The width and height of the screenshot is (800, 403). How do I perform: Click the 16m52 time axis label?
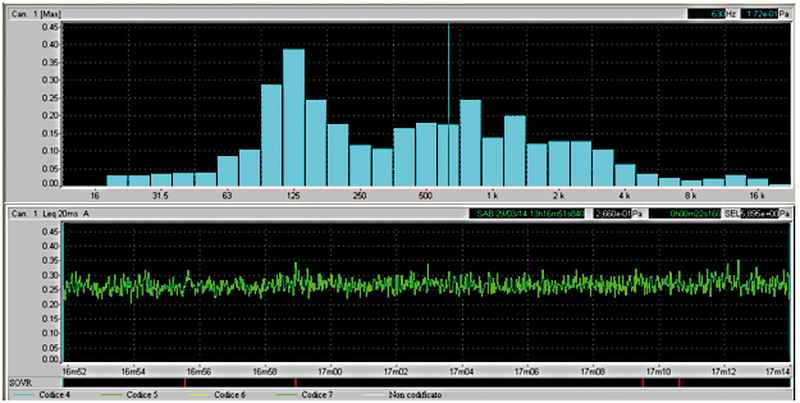click(73, 371)
